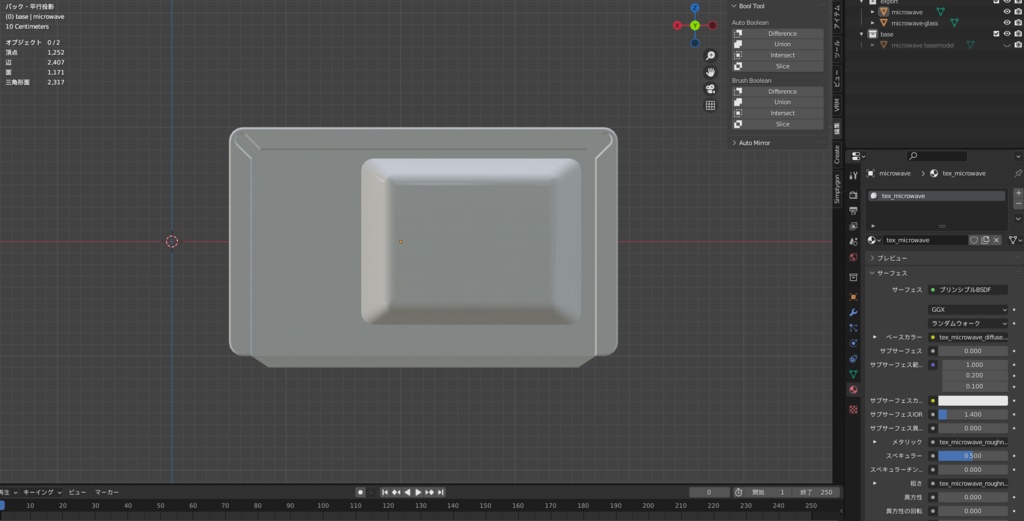Toggle base collection eye visibility
The width and height of the screenshot is (1024, 521).
[1006, 34]
